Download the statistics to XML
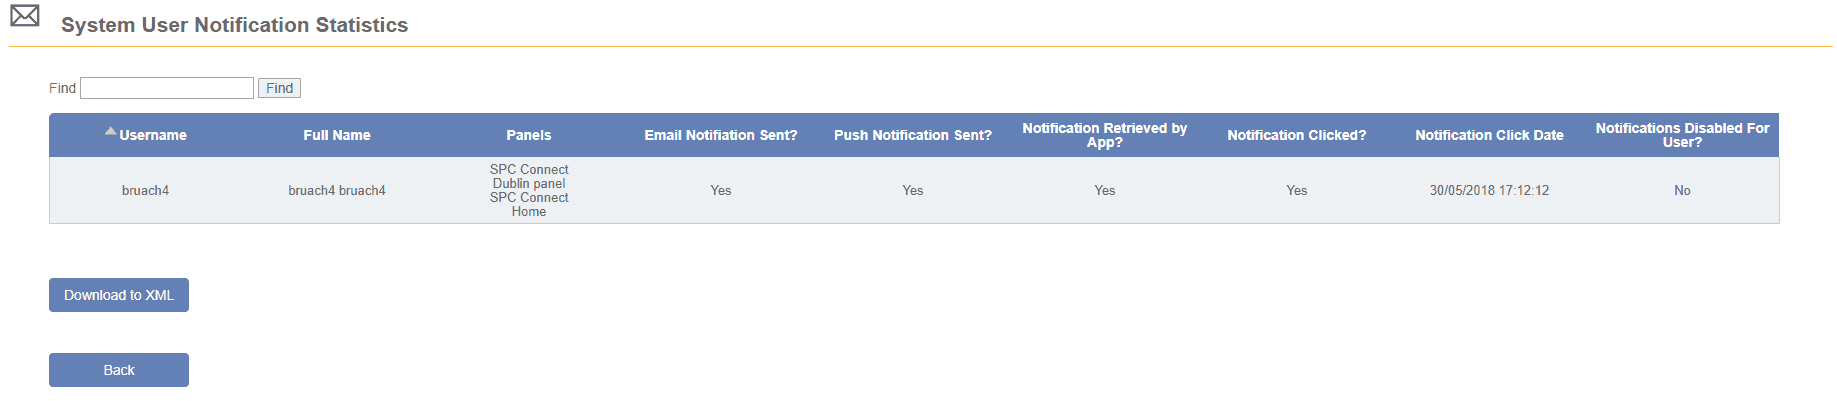Viewport: 1837px width, 401px height. pos(119,295)
